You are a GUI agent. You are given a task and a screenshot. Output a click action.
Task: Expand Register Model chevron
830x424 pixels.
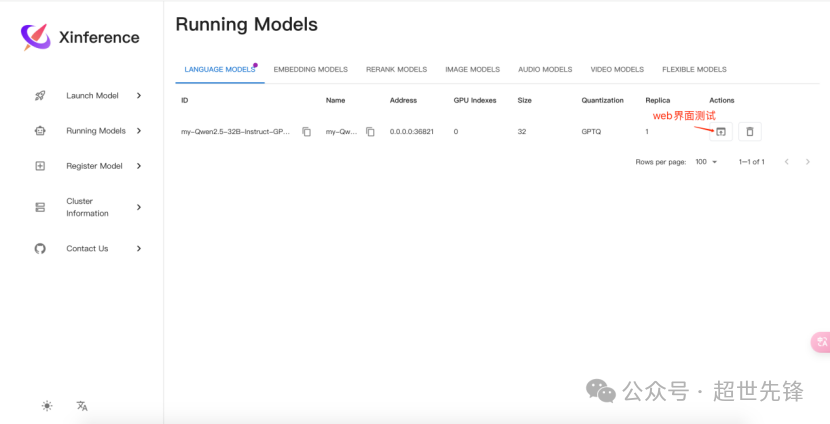coord(139,166)
